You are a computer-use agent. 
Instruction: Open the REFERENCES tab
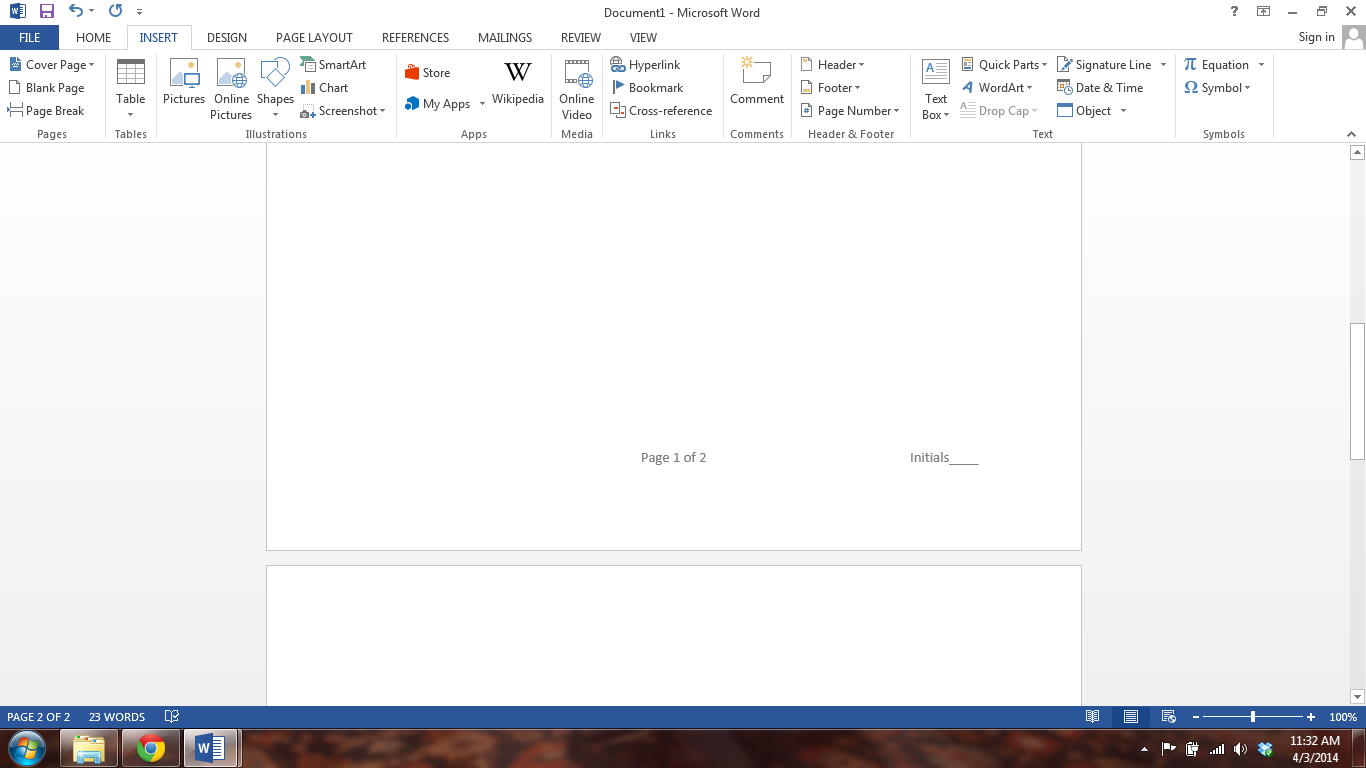coord(415,37)
